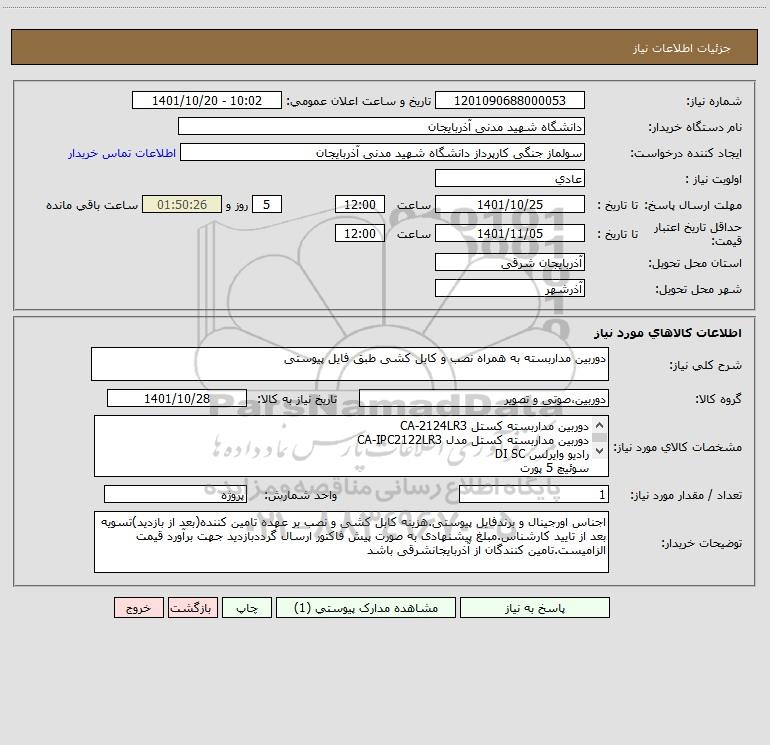This screenshot has width=770, height=745.
Task: Click goods need date 1401/10/28
Action: click(x=177, y=398)
